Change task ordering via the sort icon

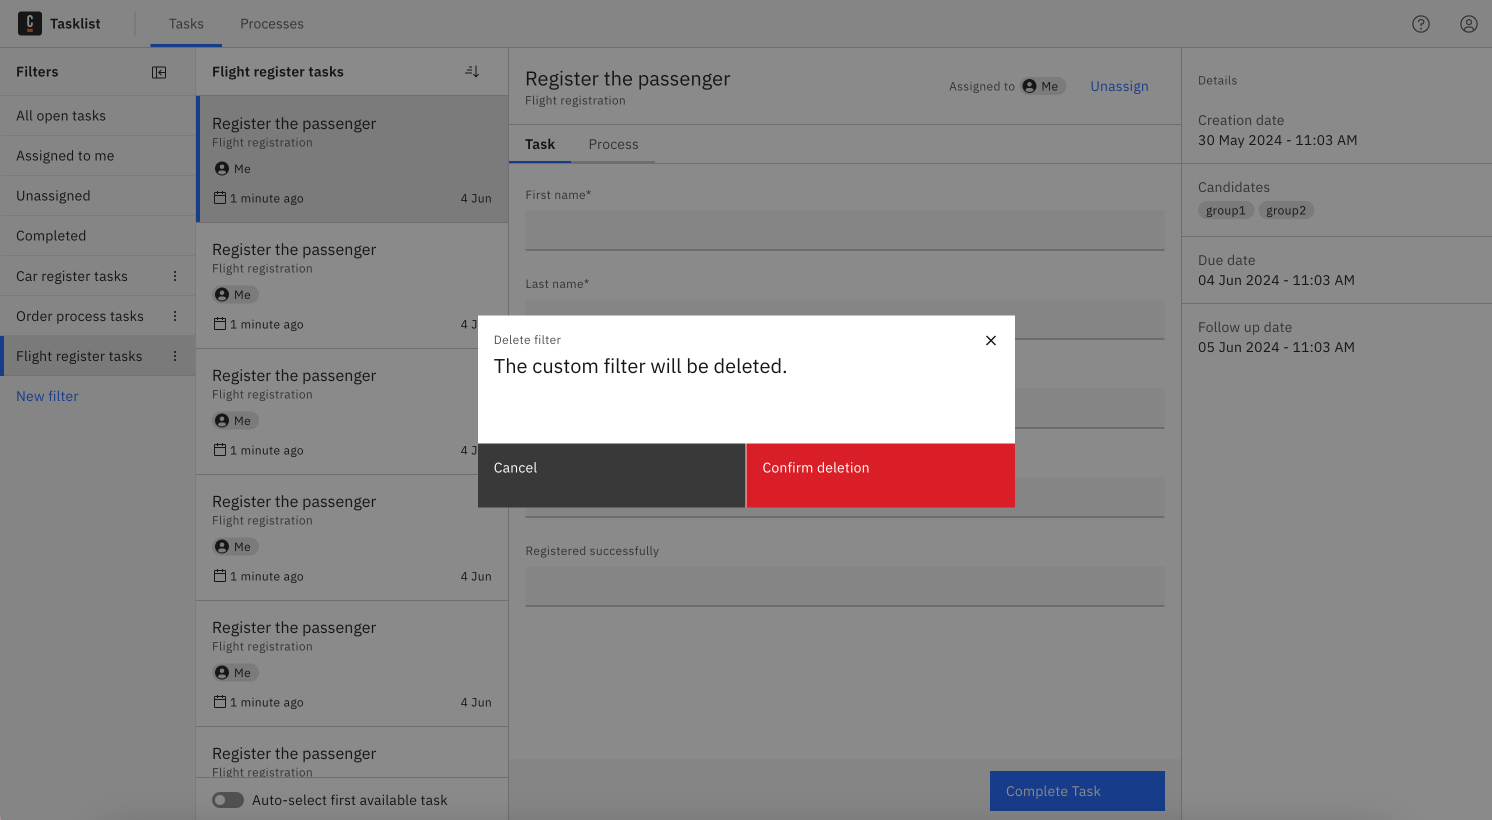[x=471, y=70]
